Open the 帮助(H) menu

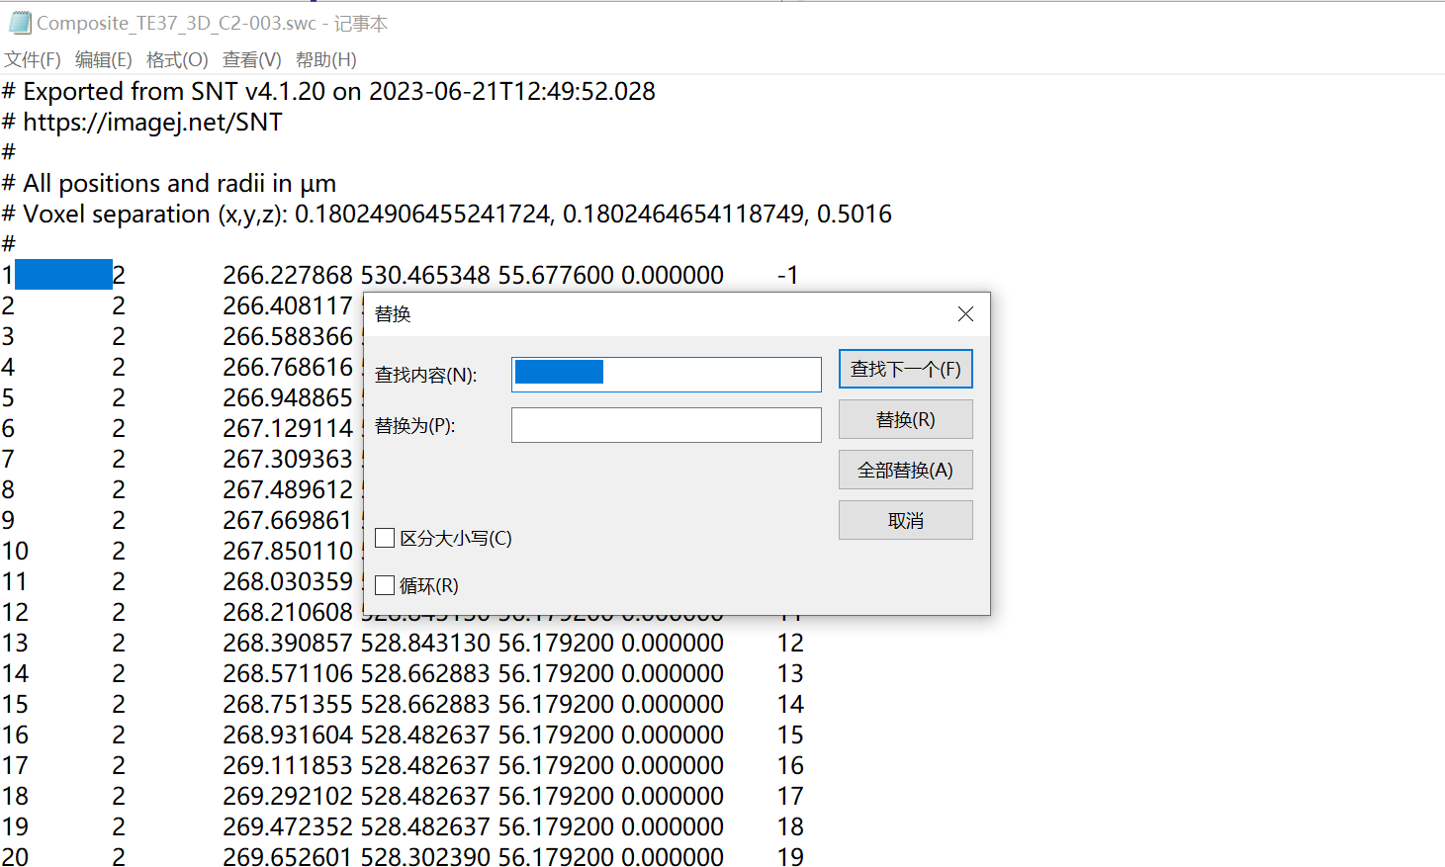coord(326,60)
